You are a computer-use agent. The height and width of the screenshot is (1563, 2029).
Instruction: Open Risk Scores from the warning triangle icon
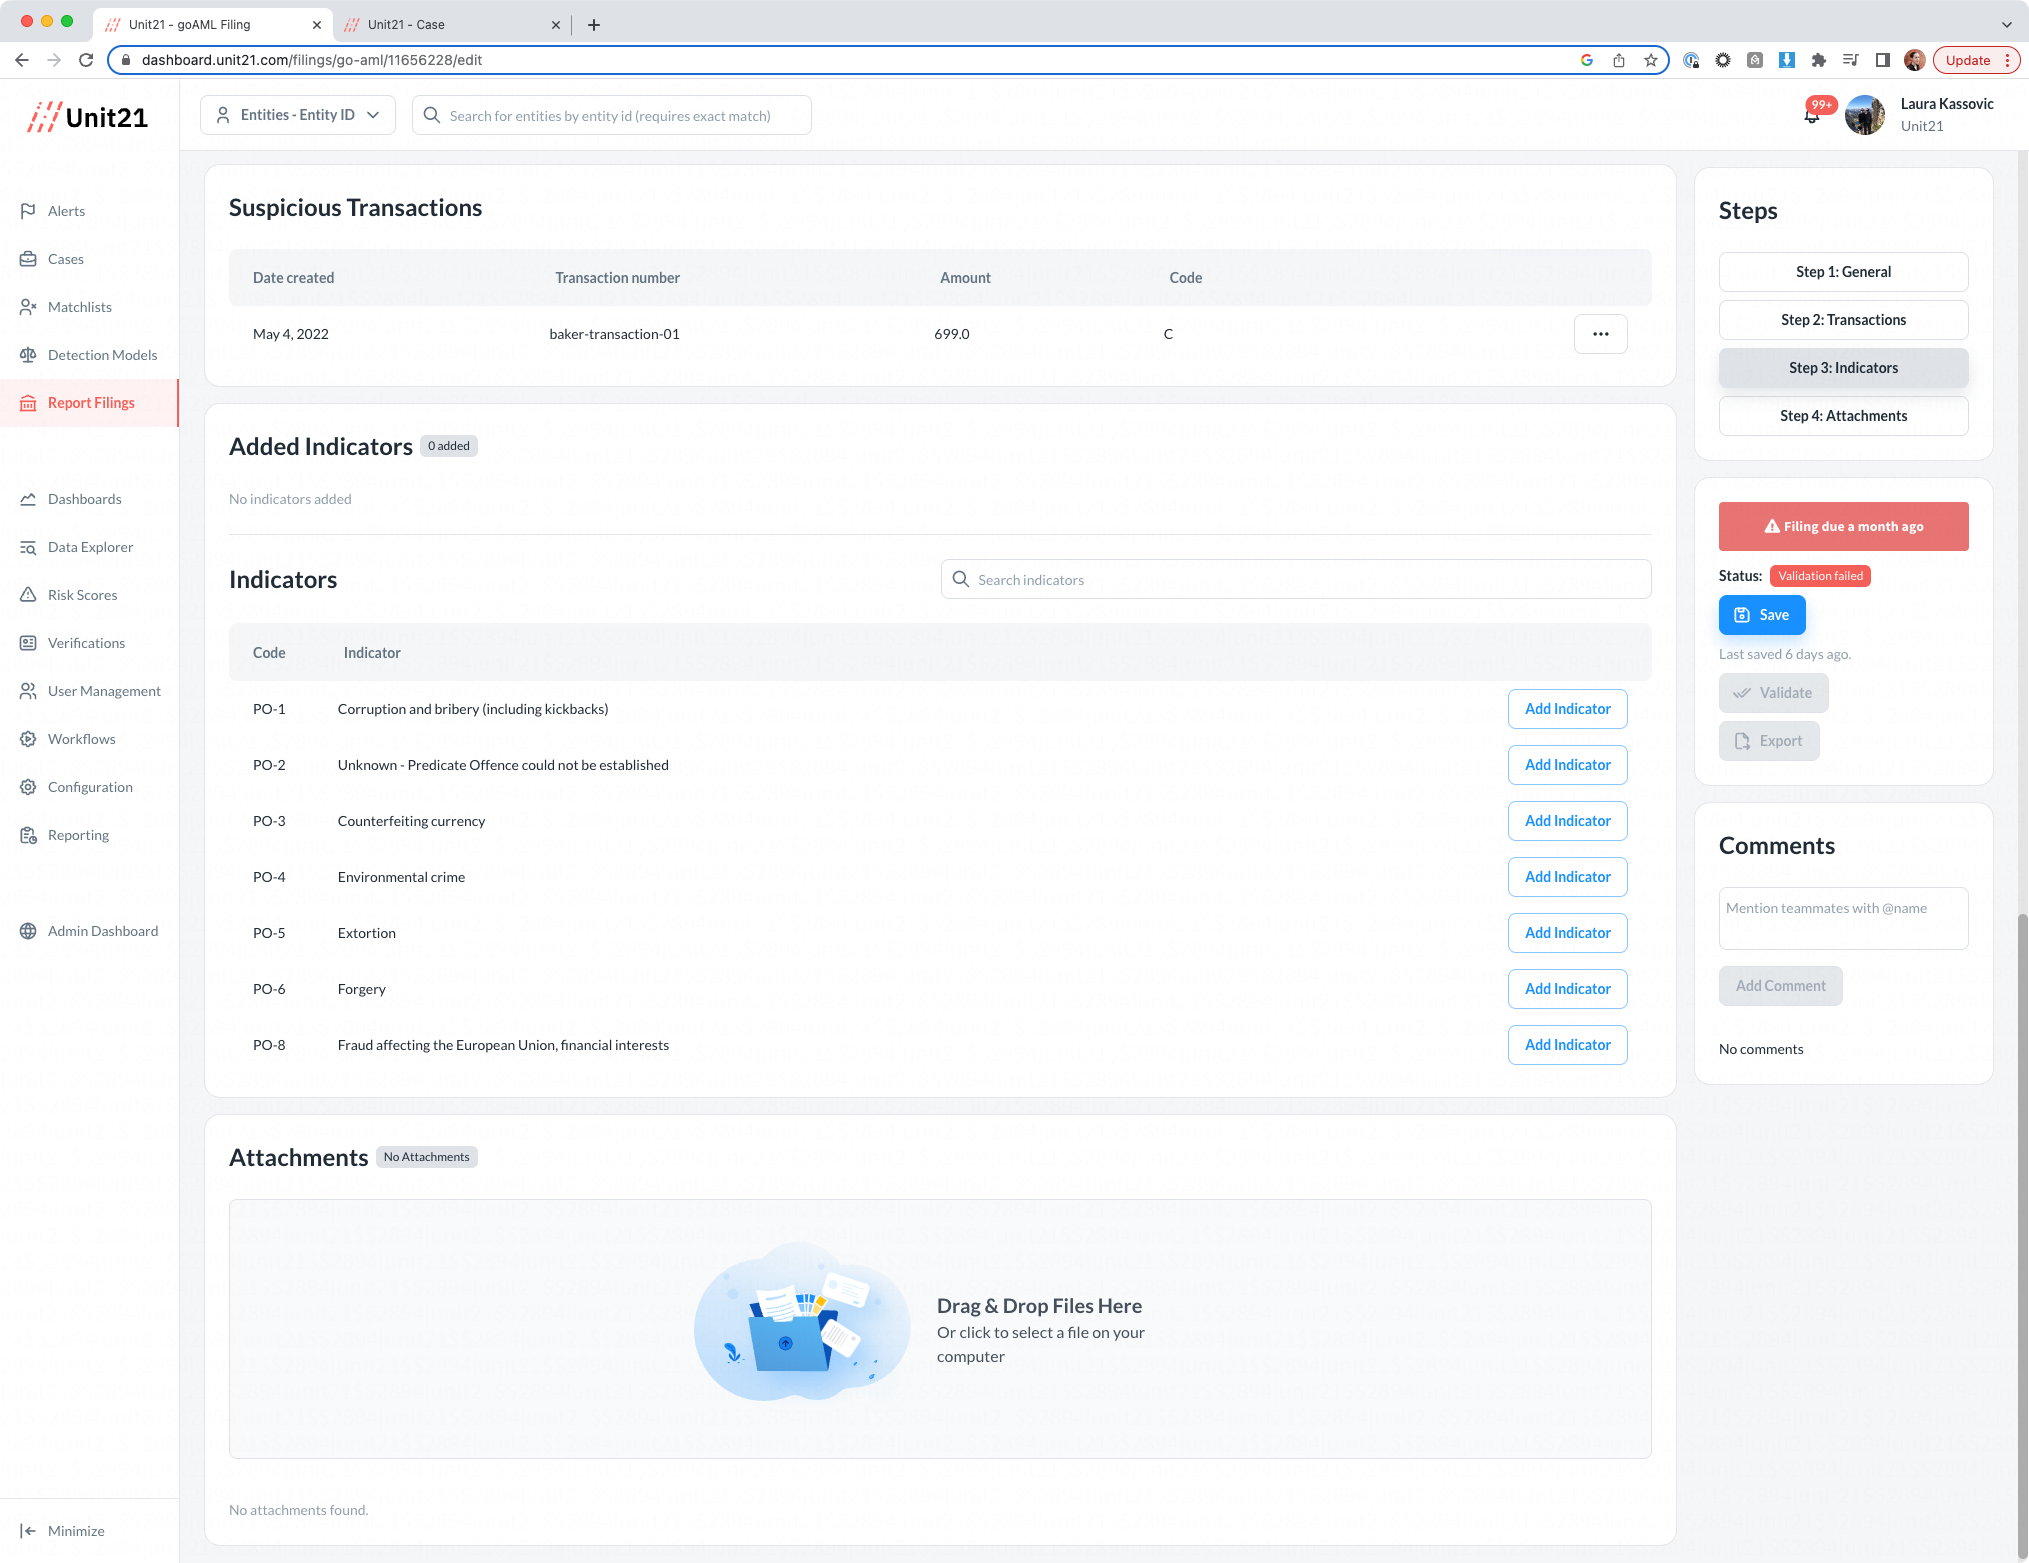coord(28,595)
